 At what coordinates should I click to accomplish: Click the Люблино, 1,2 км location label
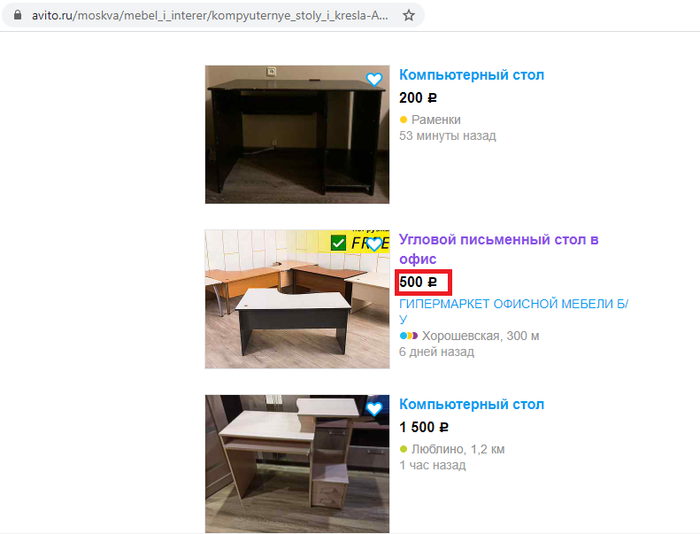click(x=458, y=449)
